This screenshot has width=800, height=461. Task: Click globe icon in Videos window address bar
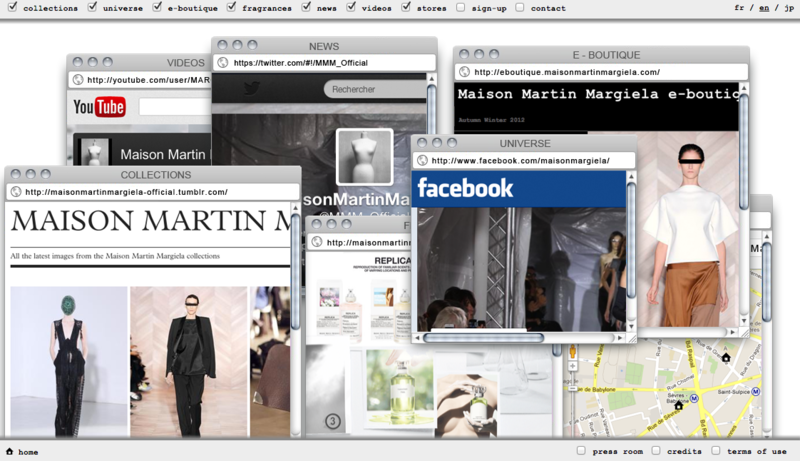click(x=78, y=80)
